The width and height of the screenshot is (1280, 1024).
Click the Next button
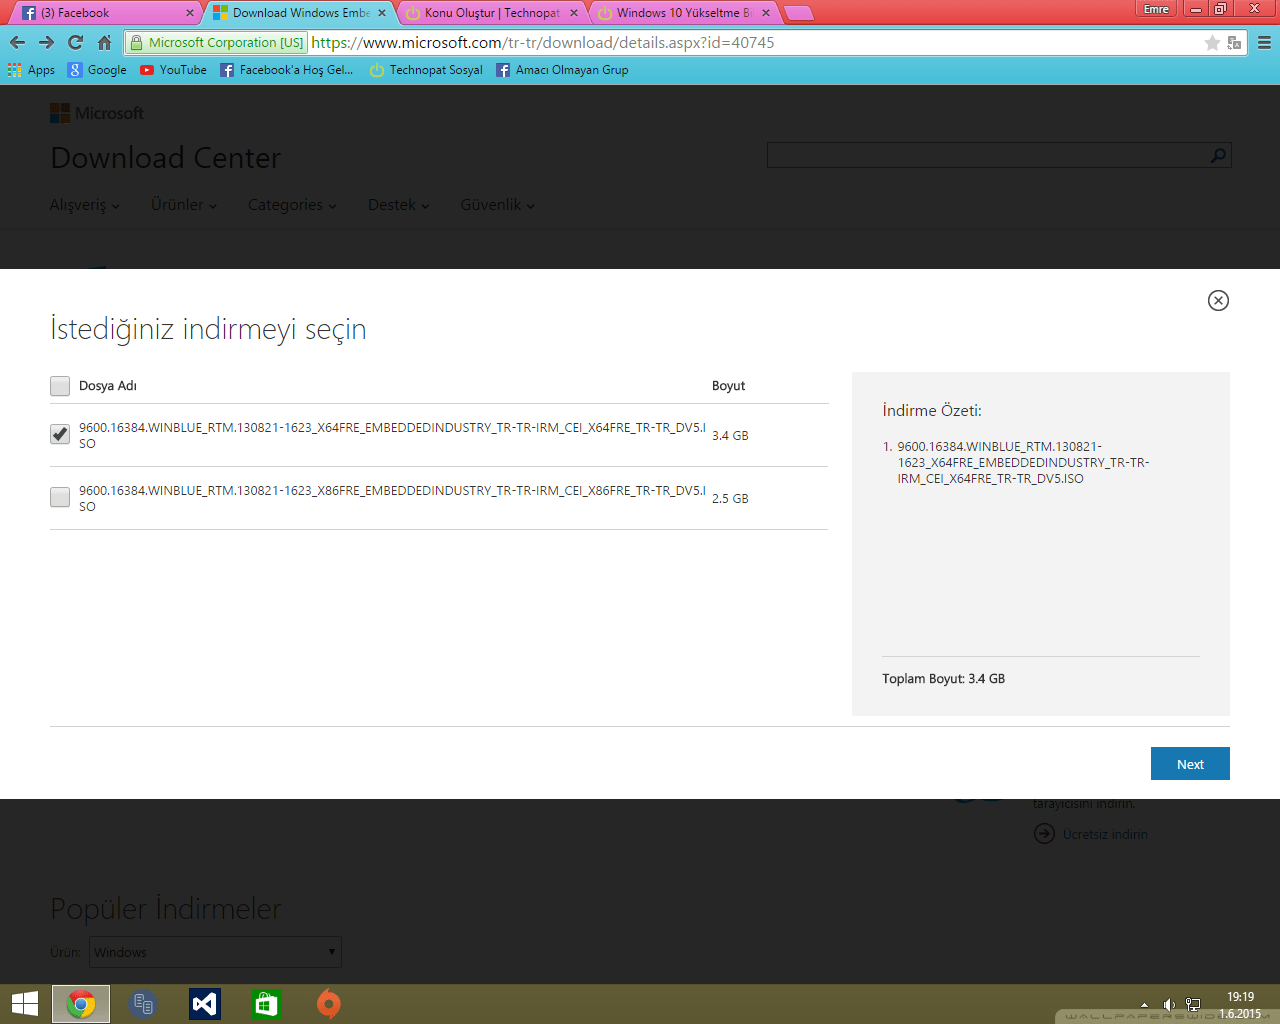coord(1190,763)
